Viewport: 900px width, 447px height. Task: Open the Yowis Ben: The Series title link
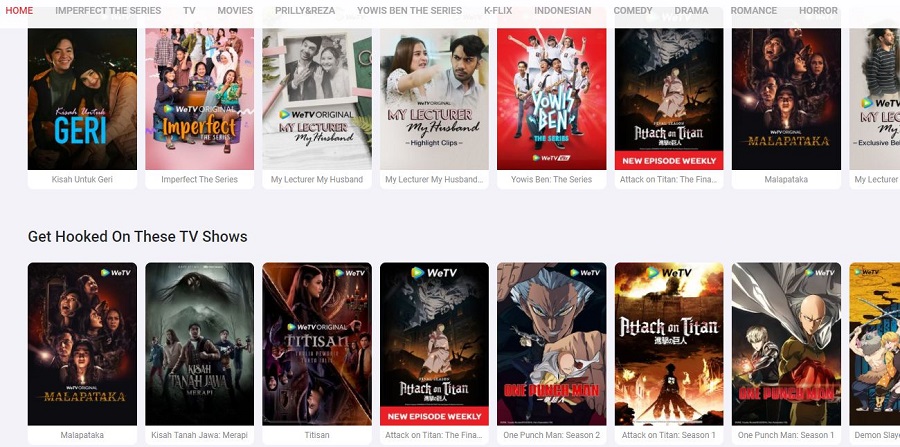(551, 180)
